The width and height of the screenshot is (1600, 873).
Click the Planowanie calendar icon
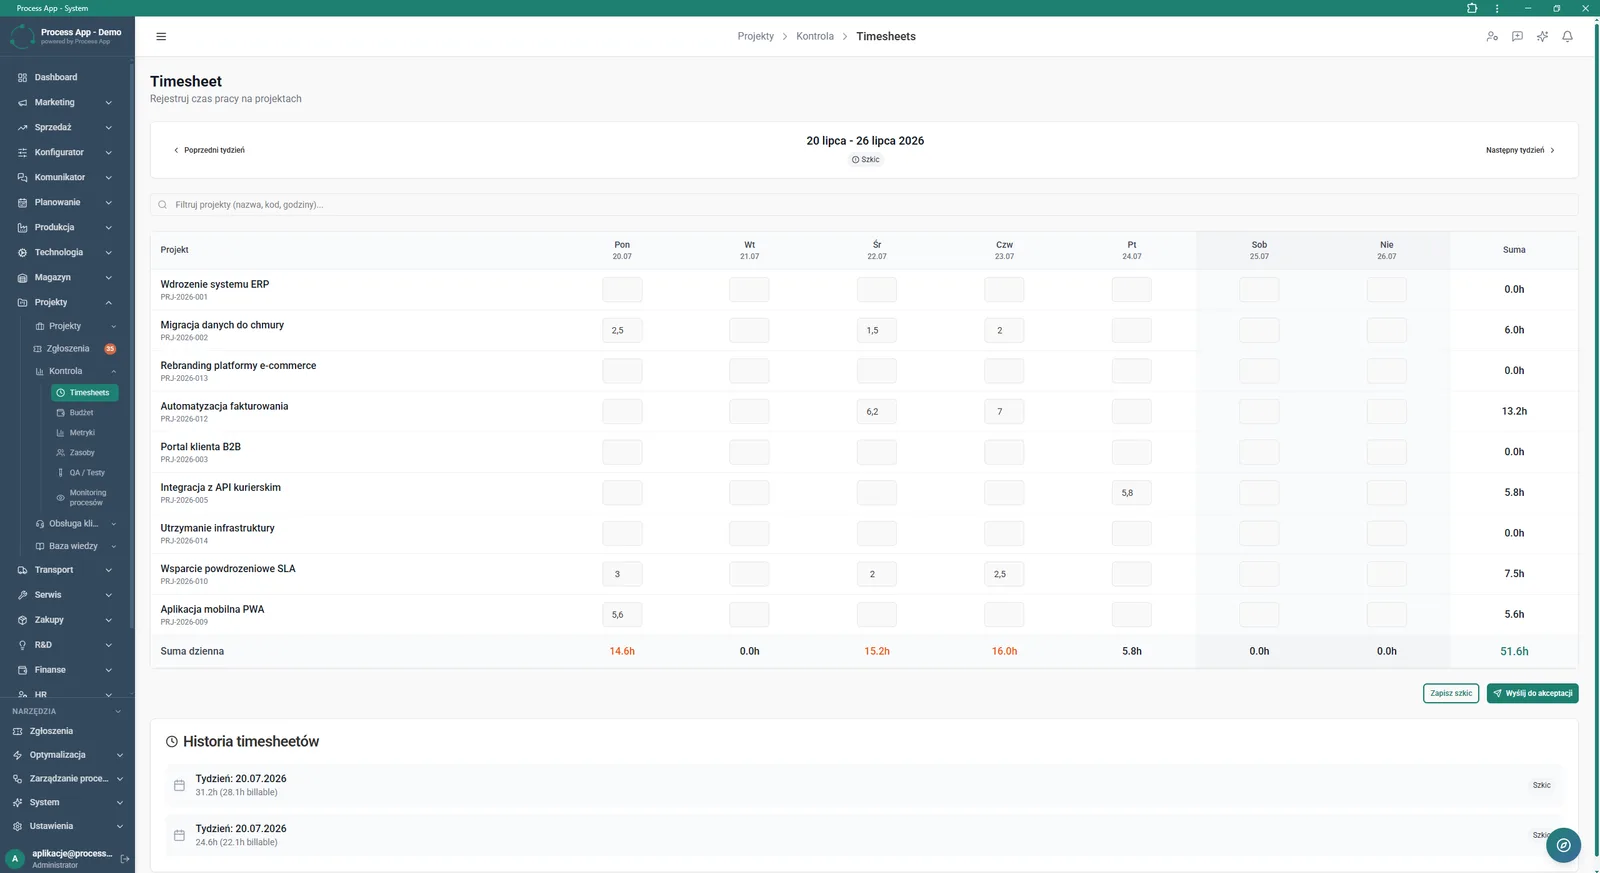22,202
